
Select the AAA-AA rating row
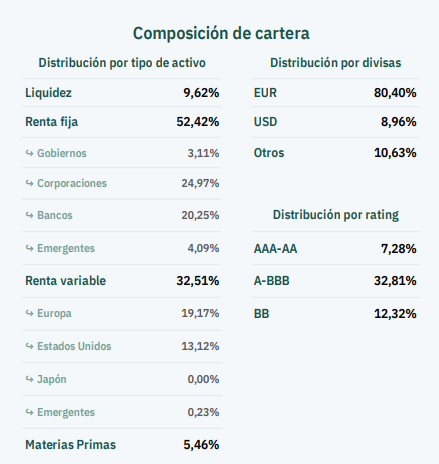[335, 249]
